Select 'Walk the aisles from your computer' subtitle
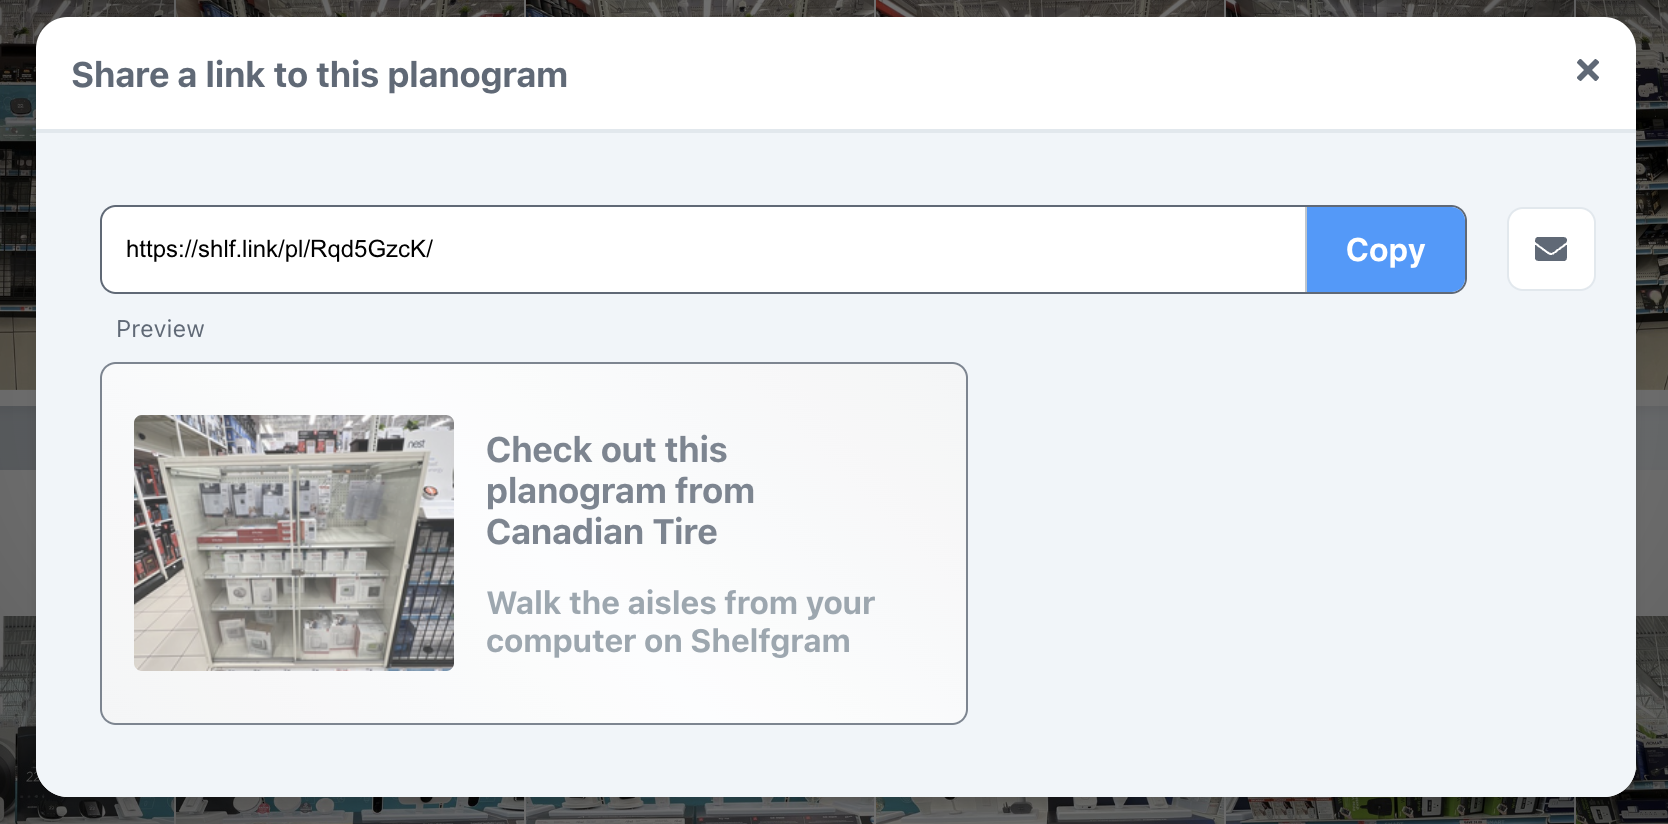The width and height of the screenshot is (1668, 824). point(680,621)
